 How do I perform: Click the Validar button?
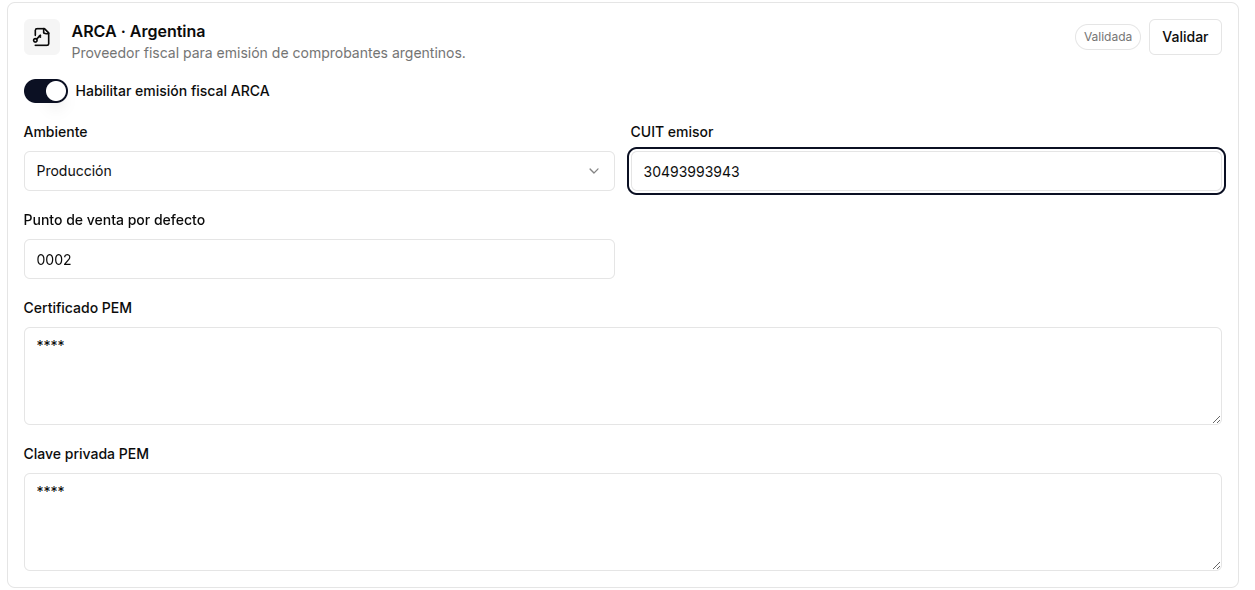(1185, 37)
